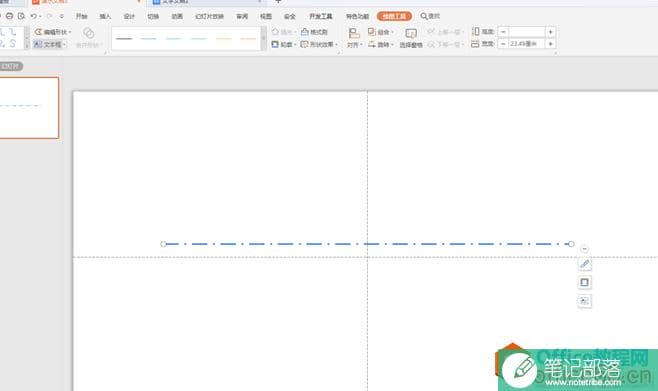Viewport: 658px width, 391px height.
Task: Click the 格式刷 (Format Painter) button
Action: coord(314,32)
